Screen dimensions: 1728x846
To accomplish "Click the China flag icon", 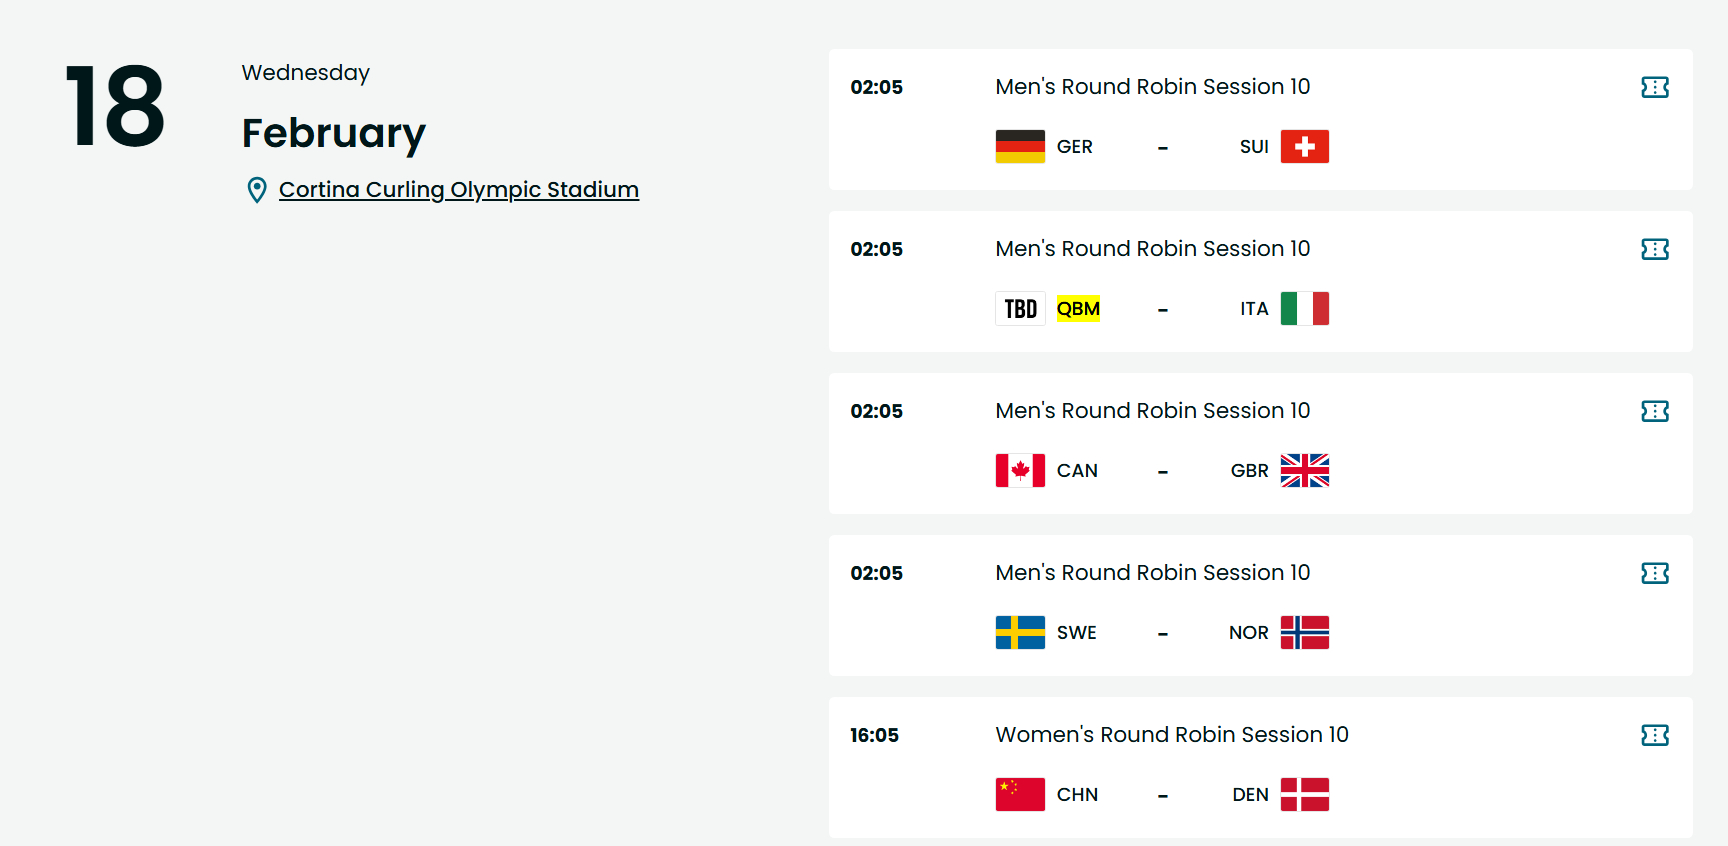I will pos(1020,795).
